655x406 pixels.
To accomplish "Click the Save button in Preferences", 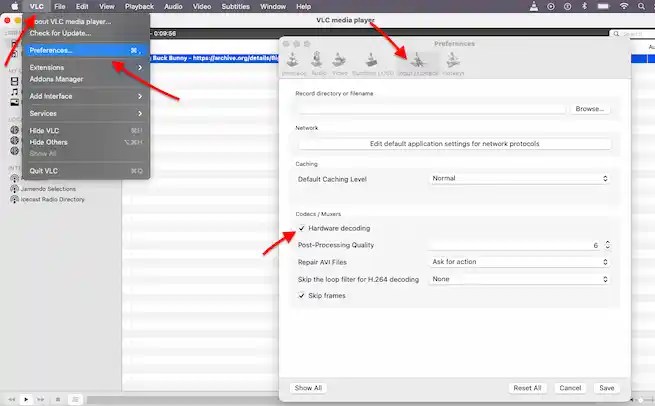I will click(x=607, y=388).
